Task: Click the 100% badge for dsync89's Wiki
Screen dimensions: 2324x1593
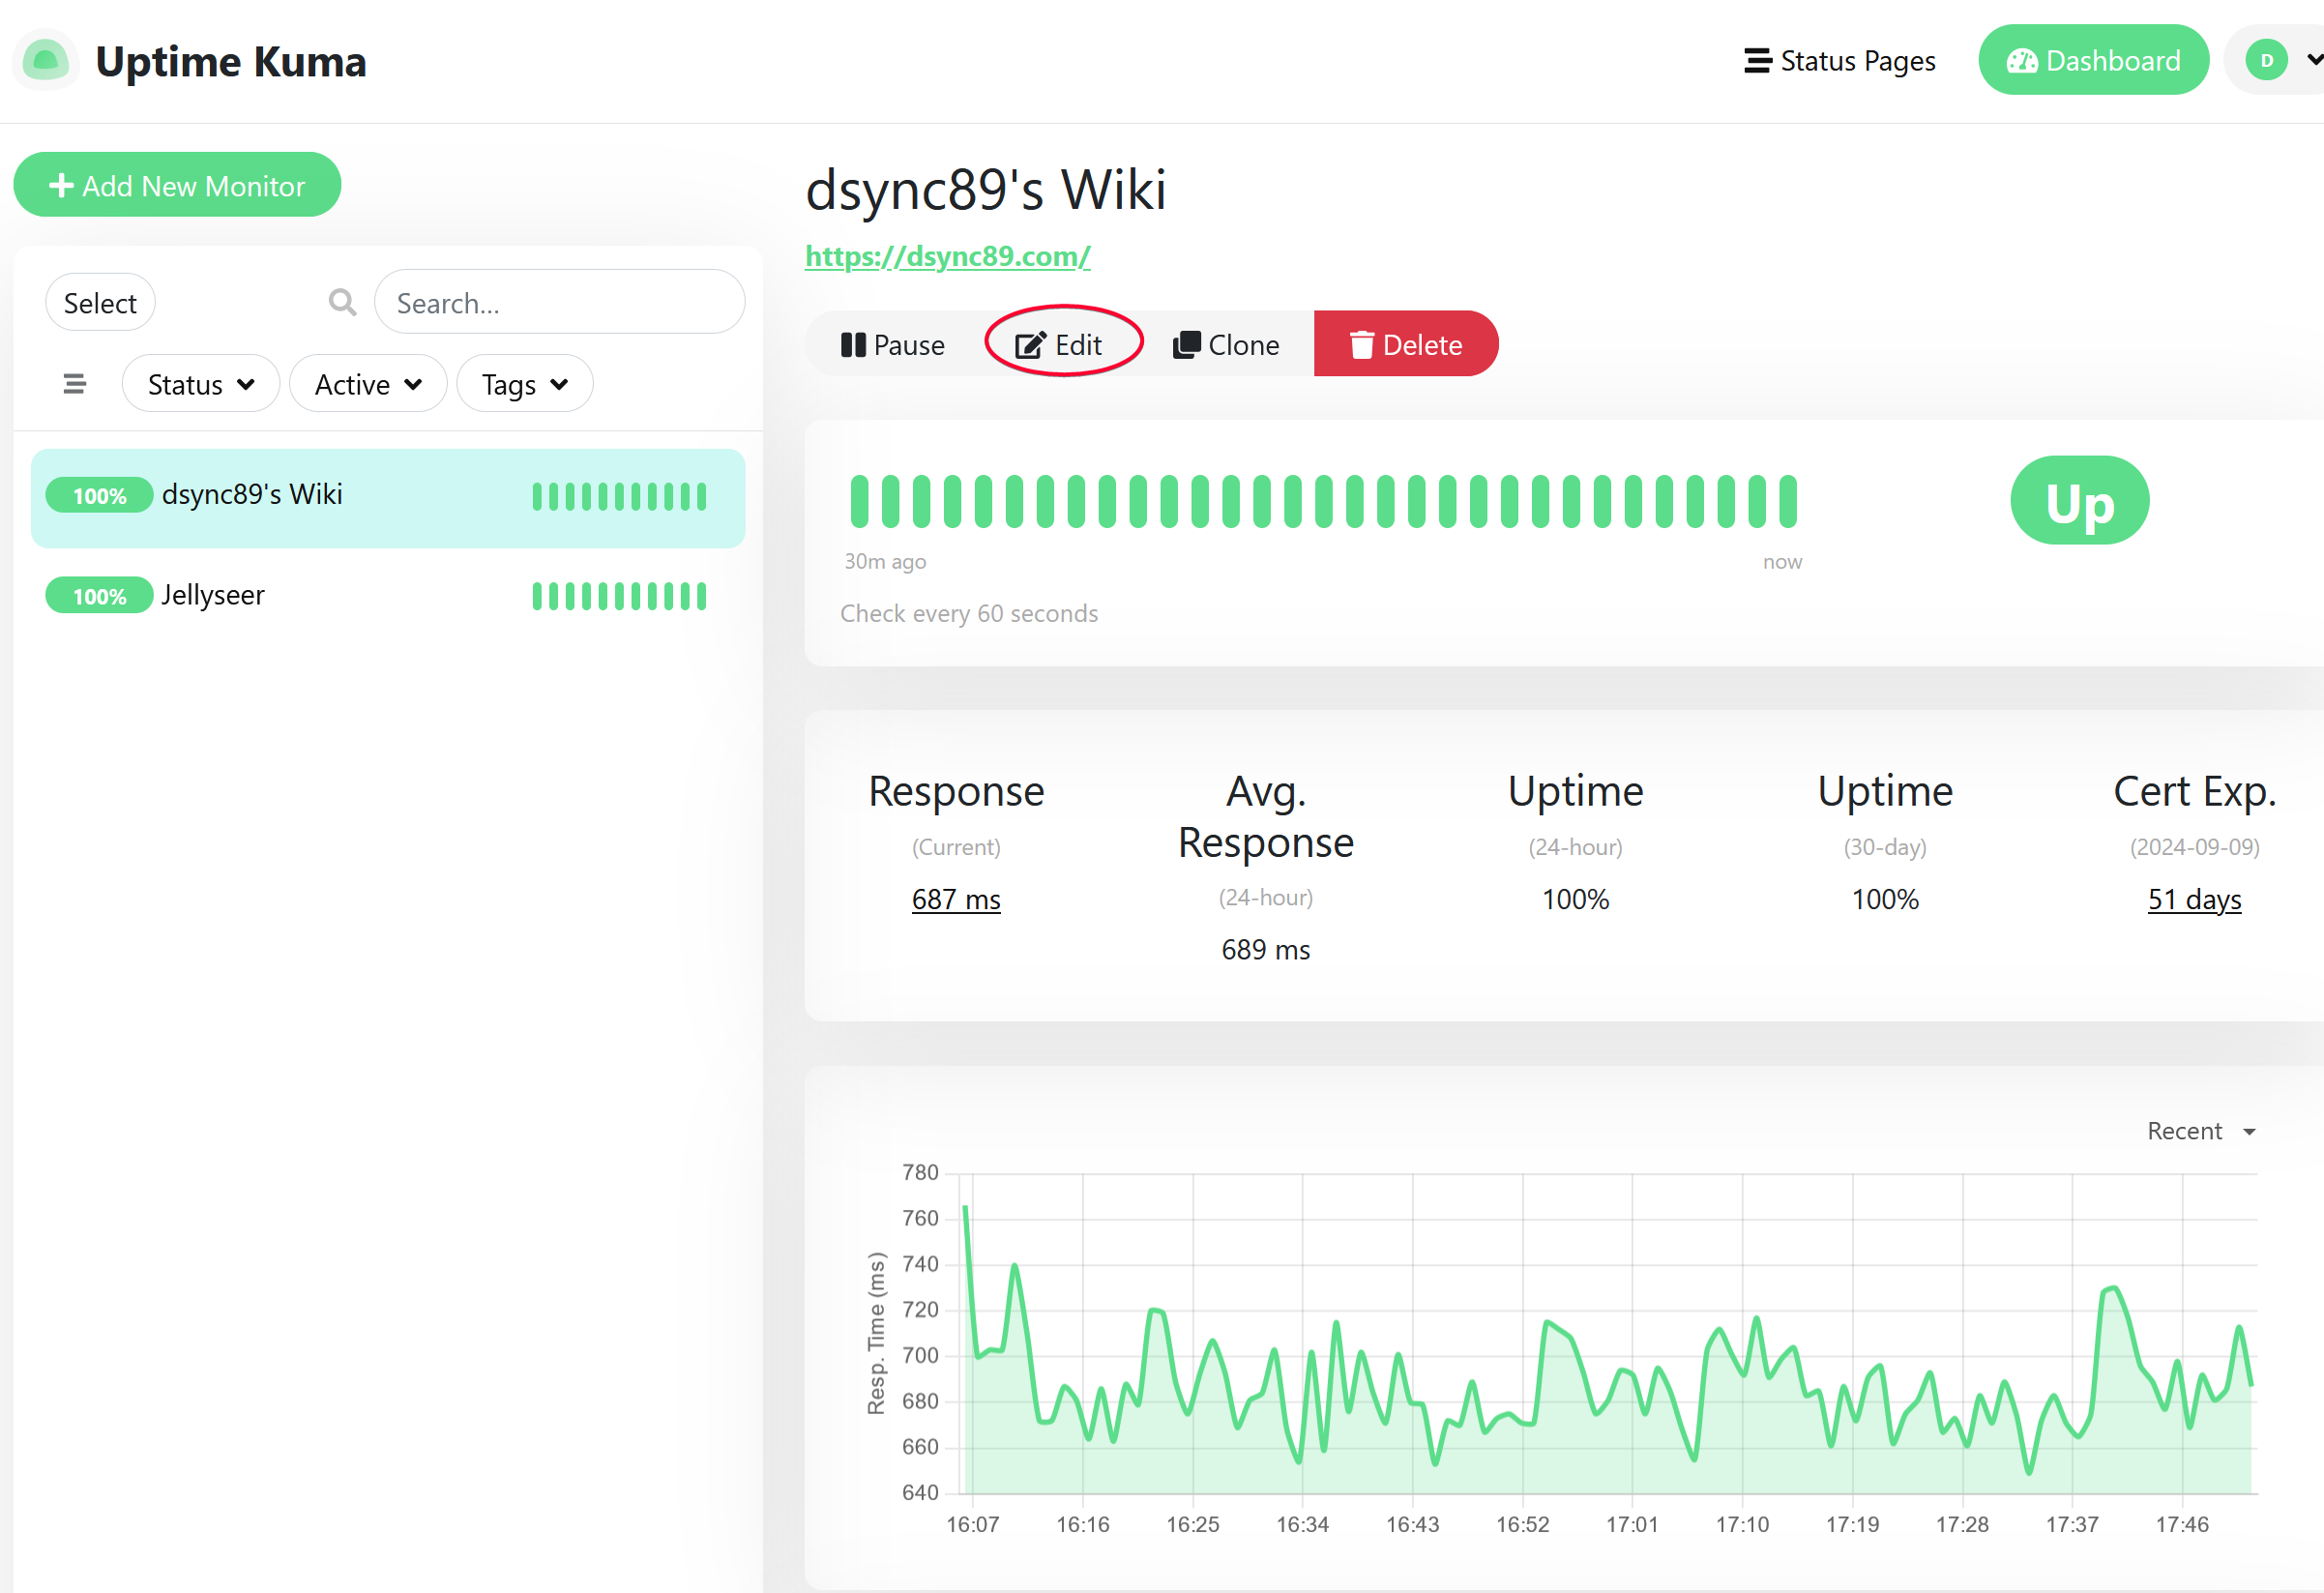Action: pyautogui.click(x=99, y=495)
